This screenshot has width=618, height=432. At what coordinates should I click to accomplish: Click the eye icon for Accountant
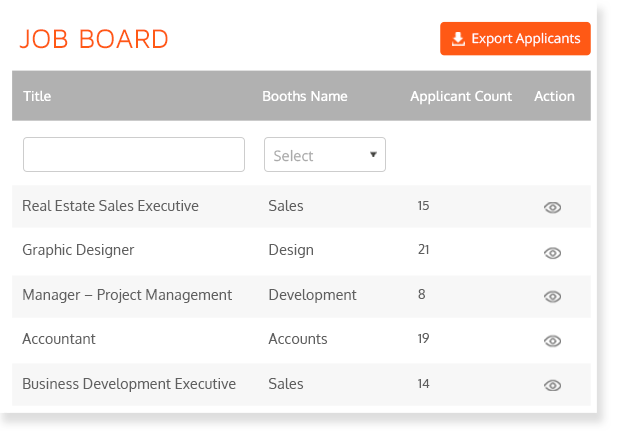[x=552, y=340]
